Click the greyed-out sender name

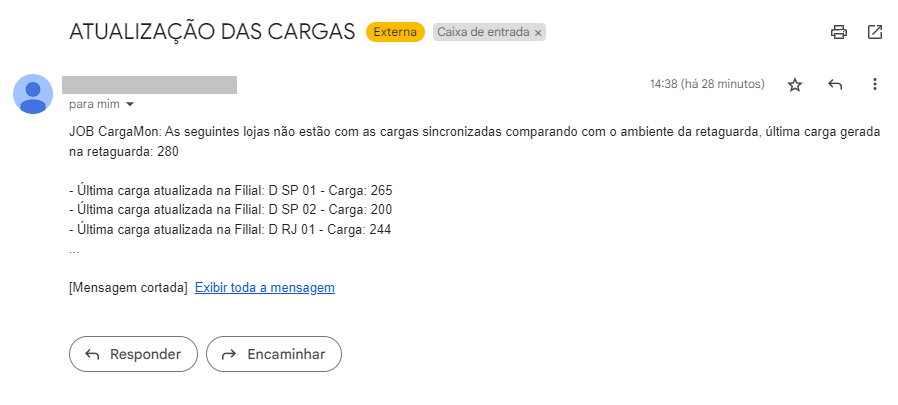[x=149, y=85]
